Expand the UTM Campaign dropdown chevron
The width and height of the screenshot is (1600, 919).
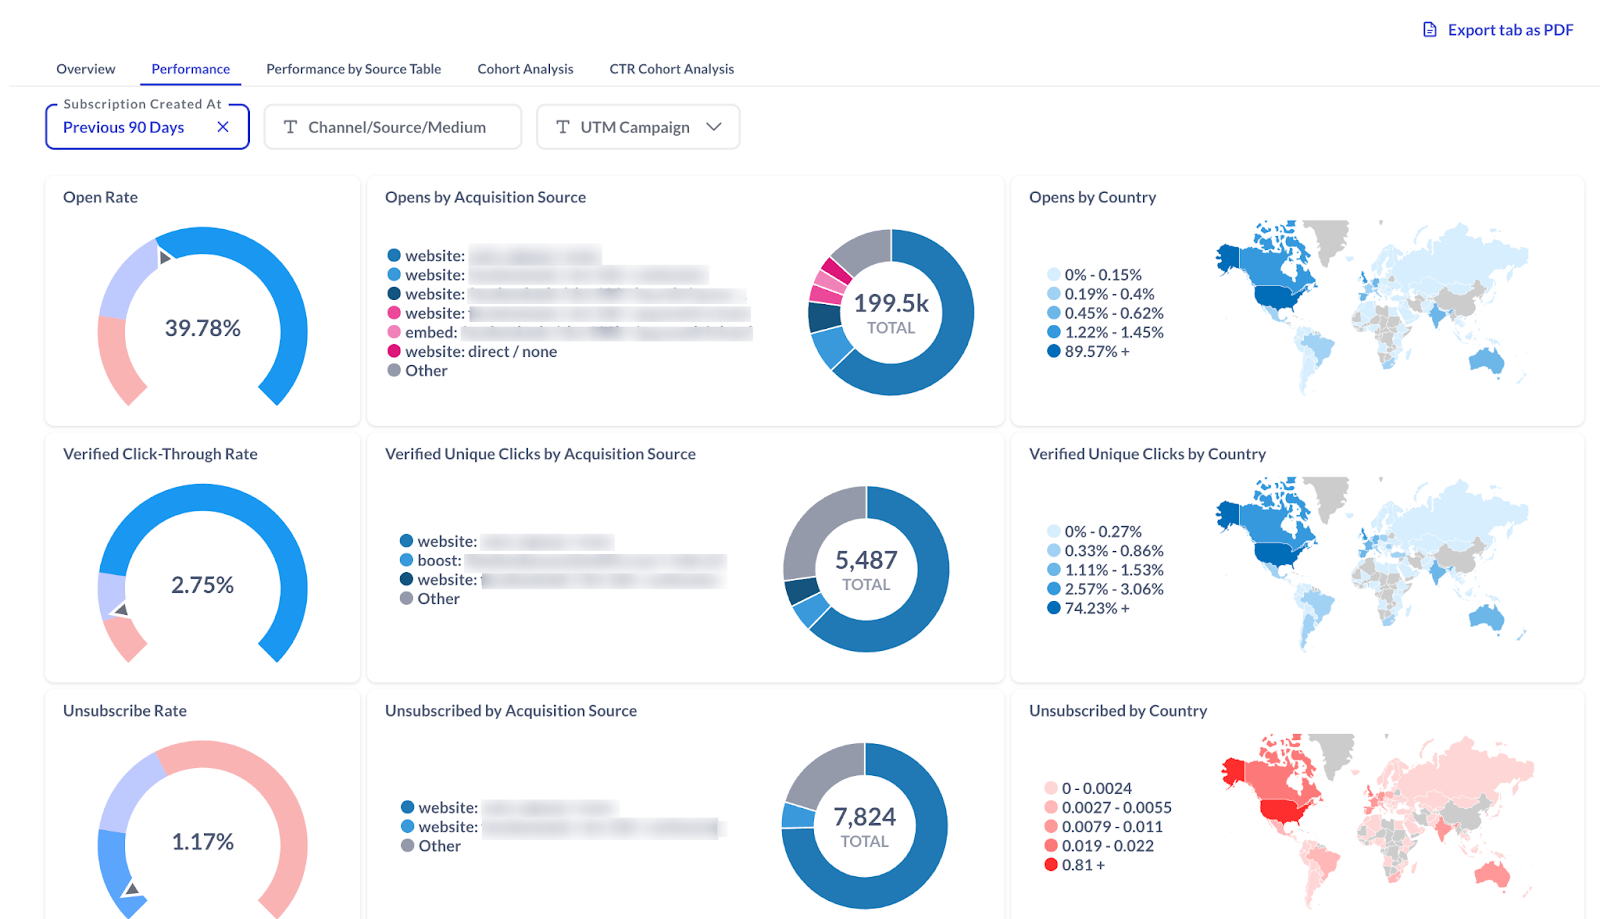click(x=714, y=127)
